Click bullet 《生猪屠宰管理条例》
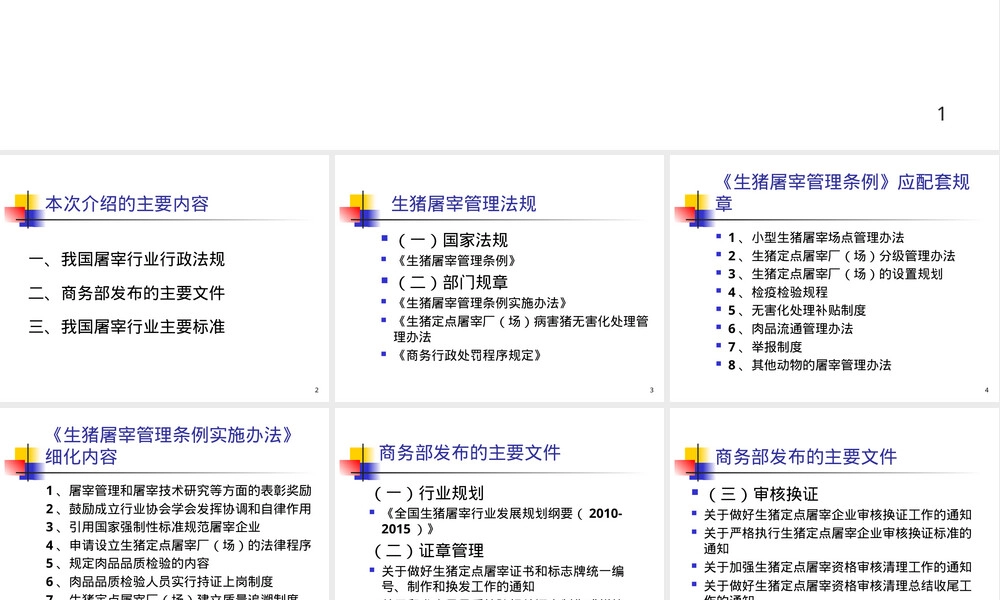This screenshot has height=600, width=1000. pos(456,261)
